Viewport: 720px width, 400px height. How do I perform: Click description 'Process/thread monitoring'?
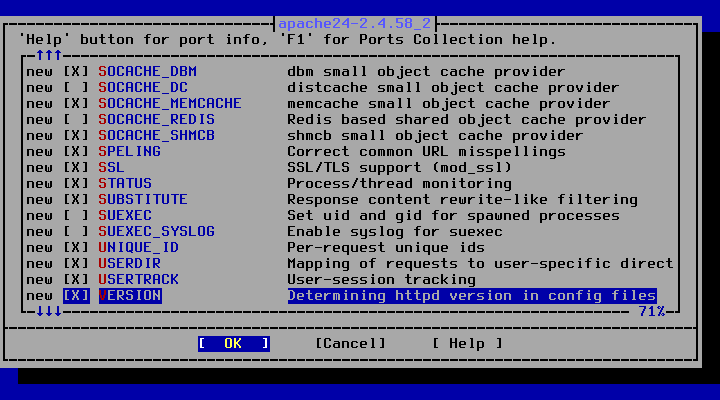(399, 184)
